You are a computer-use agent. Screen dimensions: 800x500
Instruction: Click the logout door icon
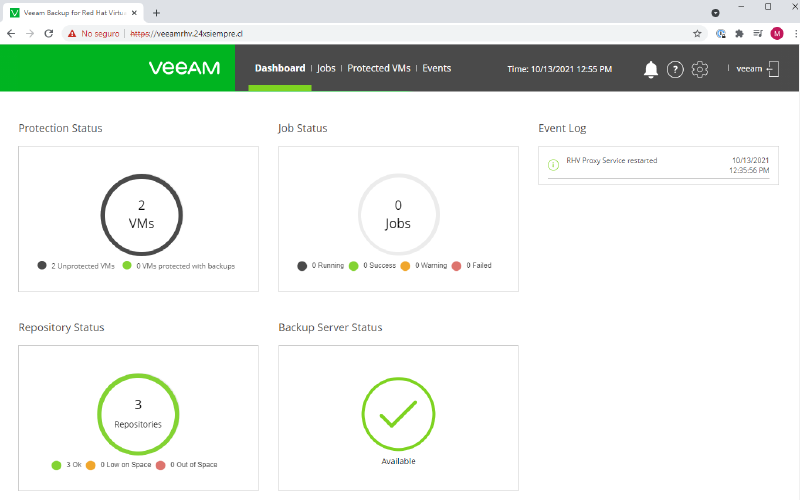pyautogui.click(x=773, y=69)
